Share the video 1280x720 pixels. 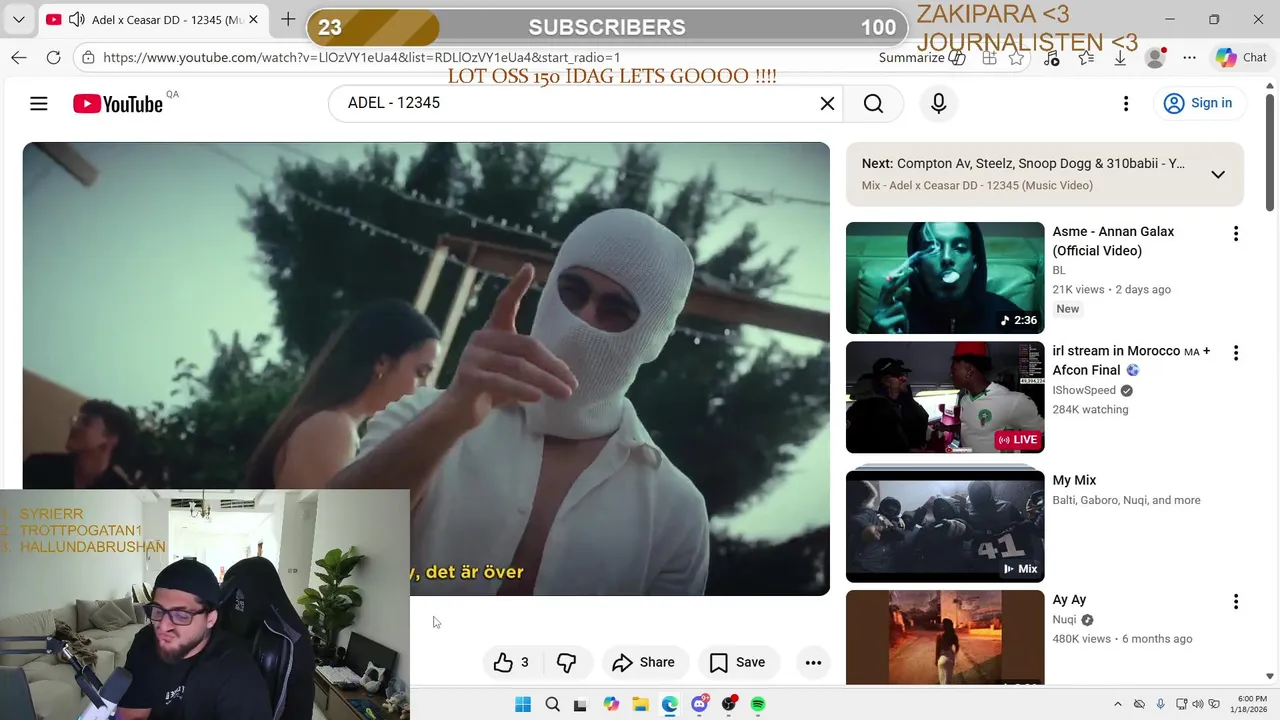644,662
